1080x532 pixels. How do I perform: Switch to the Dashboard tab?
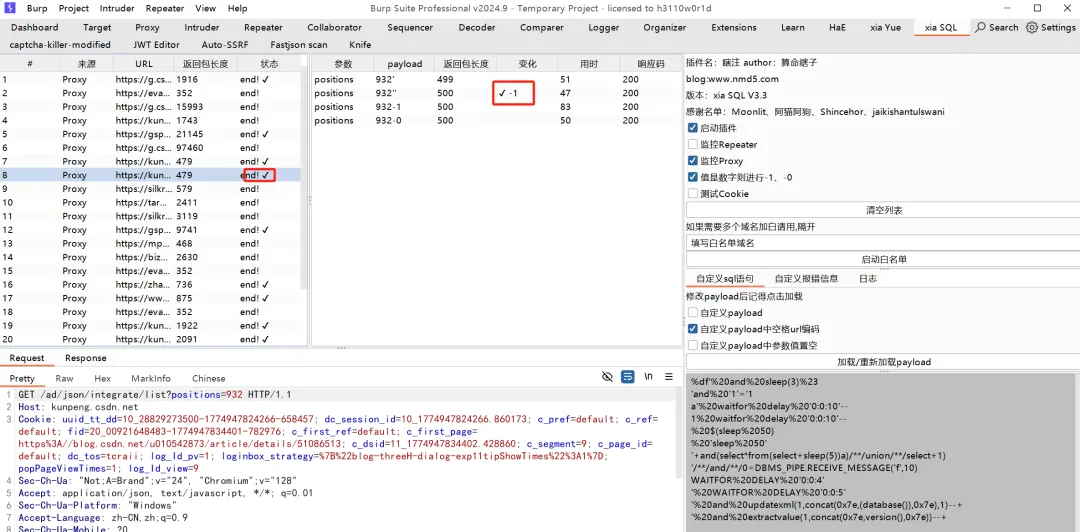click(34, 28)
